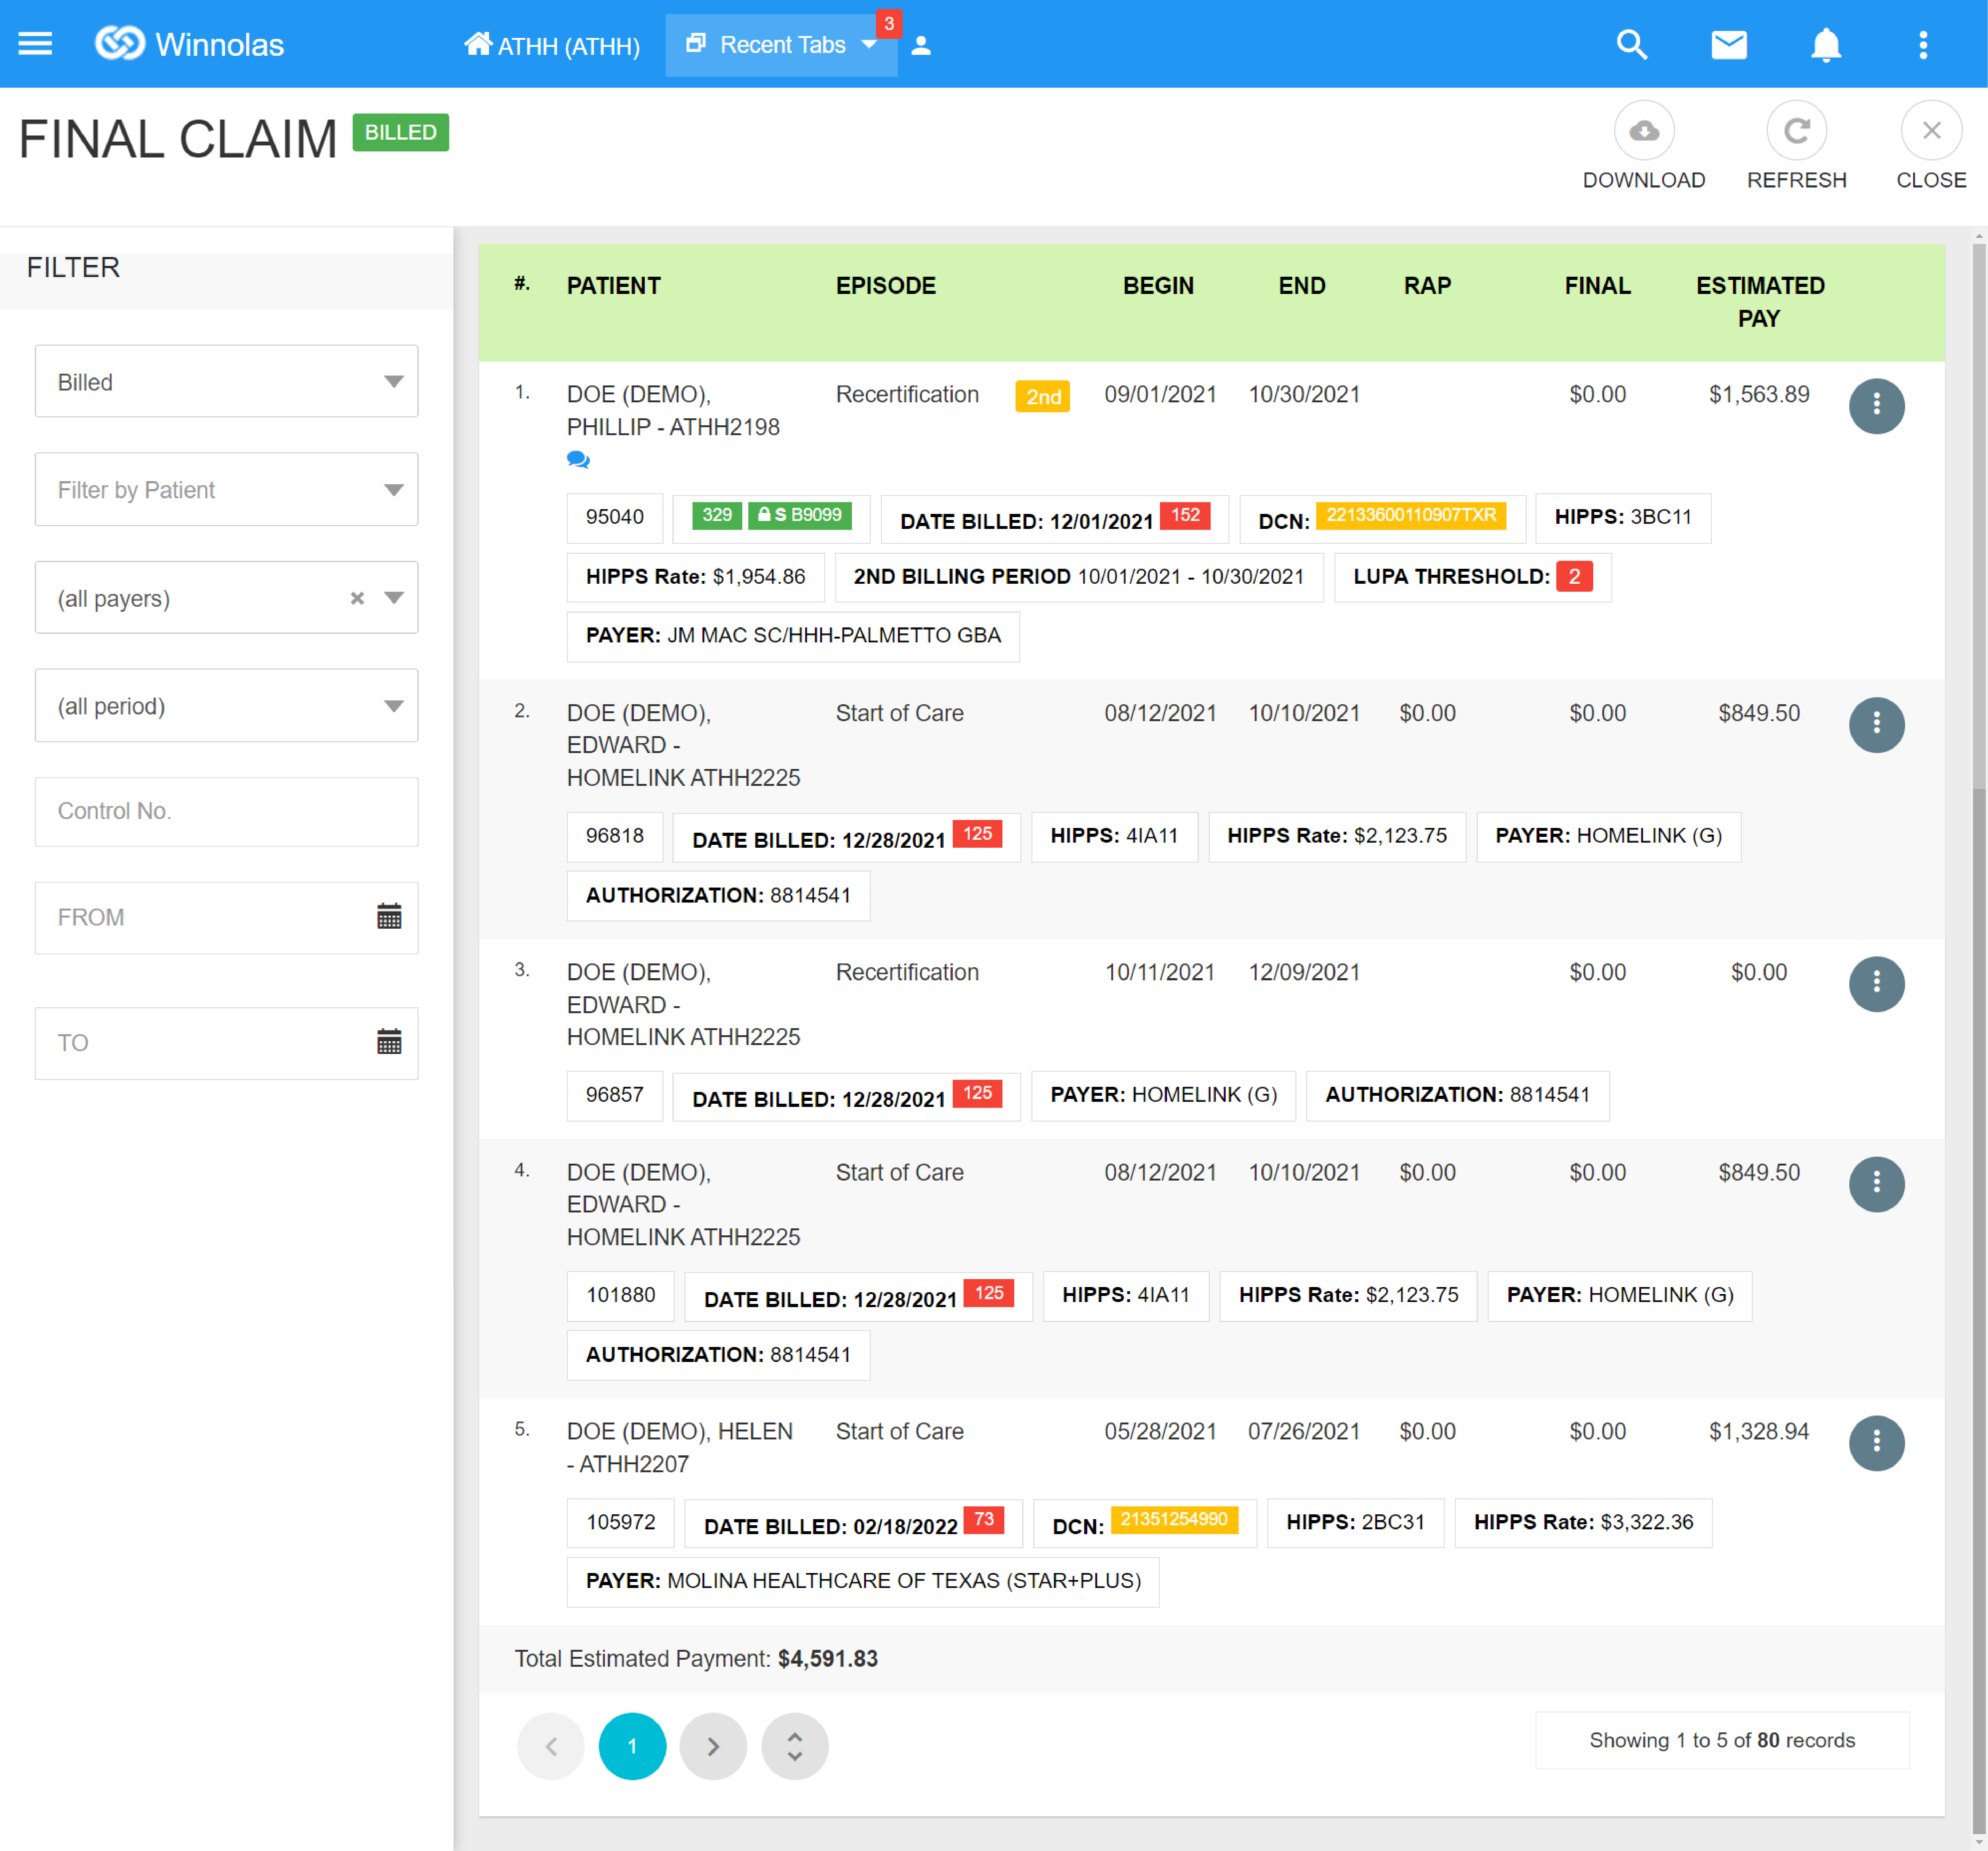
Task: Go to ATHH home tab
Action: tap(552, 45)
